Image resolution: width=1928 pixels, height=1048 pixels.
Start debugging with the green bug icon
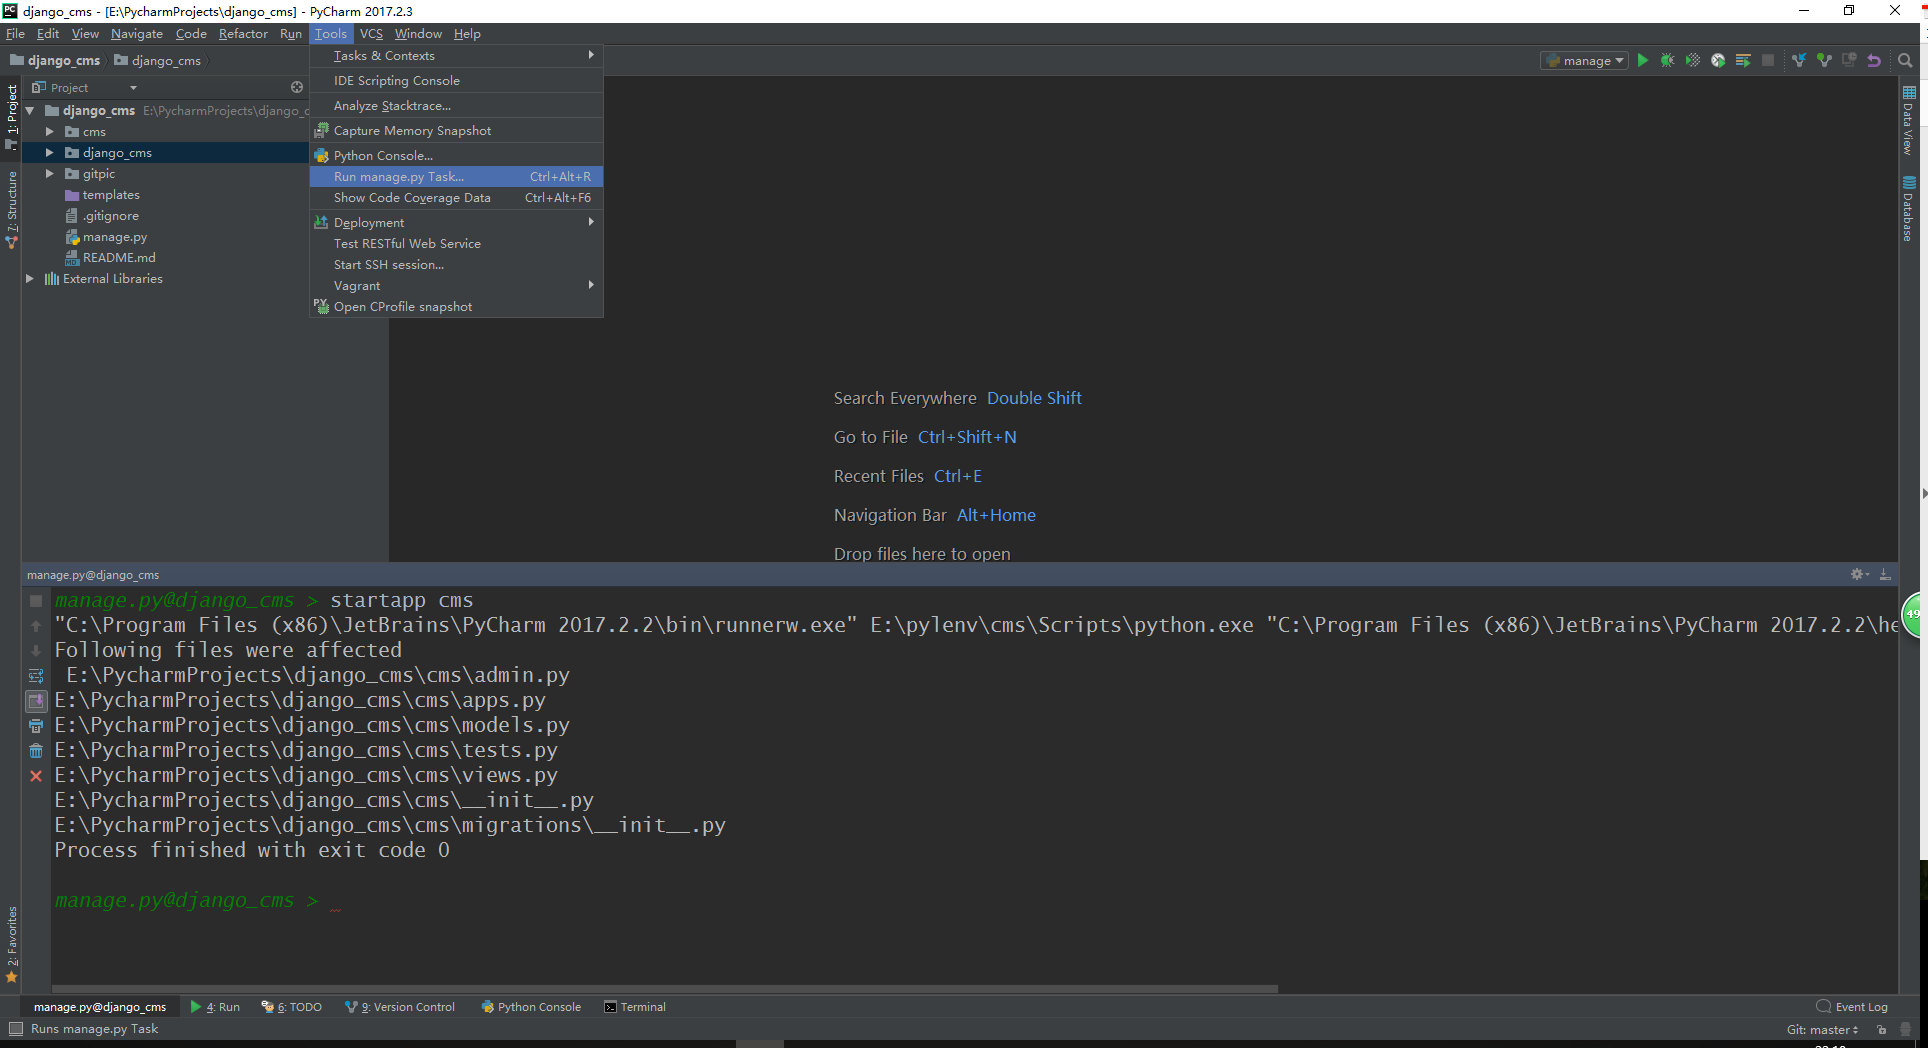(x=1667, y=61)
